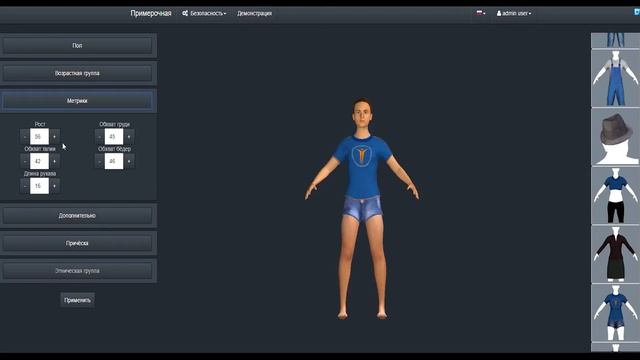This screenshot has width=640, height=360.
Task: Open the language flag dropdown
Action: coord(481,13)
